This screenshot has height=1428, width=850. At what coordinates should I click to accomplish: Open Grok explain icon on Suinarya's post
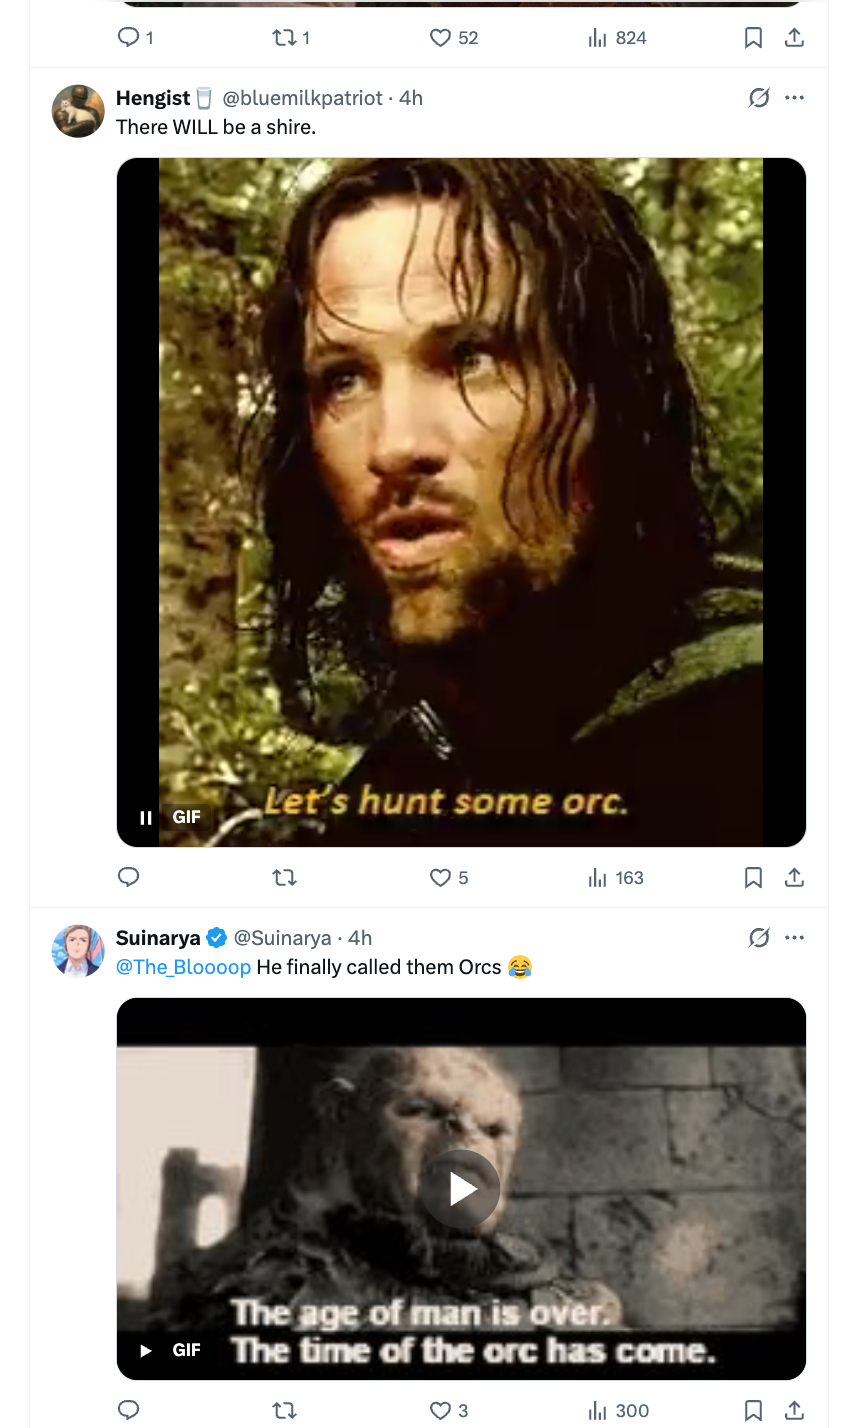pyautogui.click(x=759, y=938)
